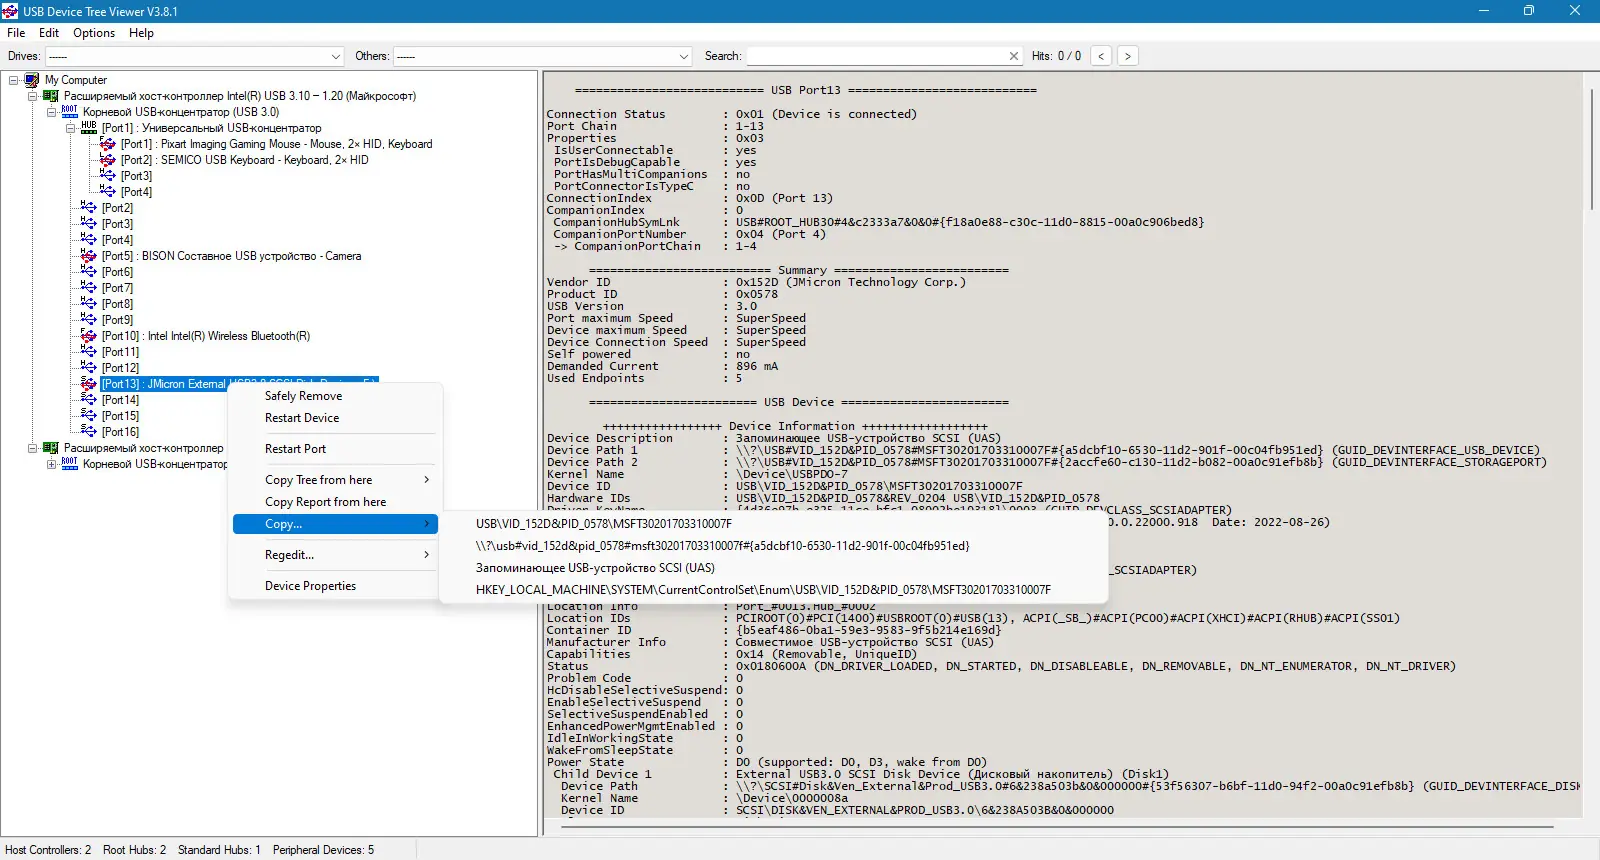The height and width of the screenshot is (860, 1600).
Task: Select the highlighted Copy... menu entry
Action: coord(336,524)
